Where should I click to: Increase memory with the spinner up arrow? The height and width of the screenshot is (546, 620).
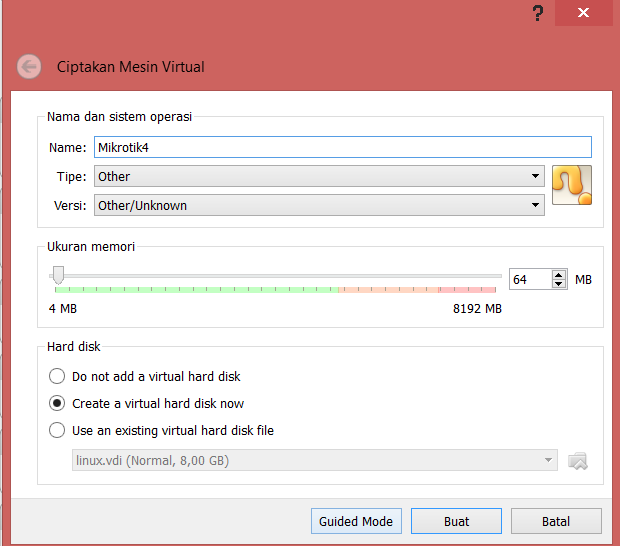pyautogui.click(x=559, y=275)
